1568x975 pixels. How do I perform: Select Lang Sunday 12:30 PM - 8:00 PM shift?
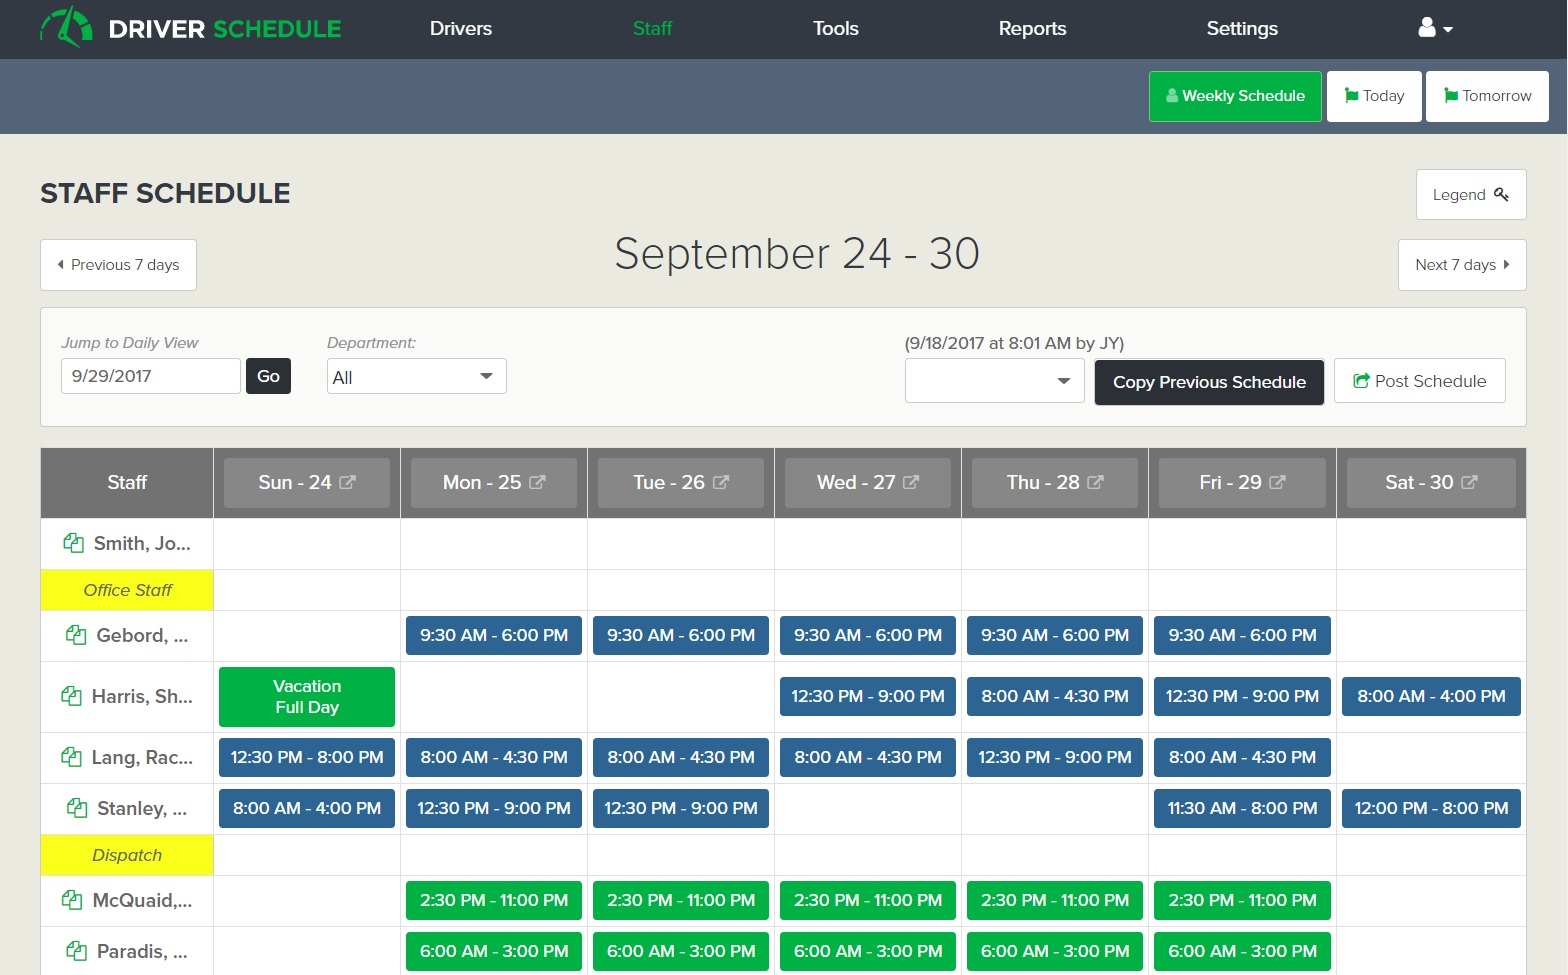pyautogui.click(x=307, y=757)
